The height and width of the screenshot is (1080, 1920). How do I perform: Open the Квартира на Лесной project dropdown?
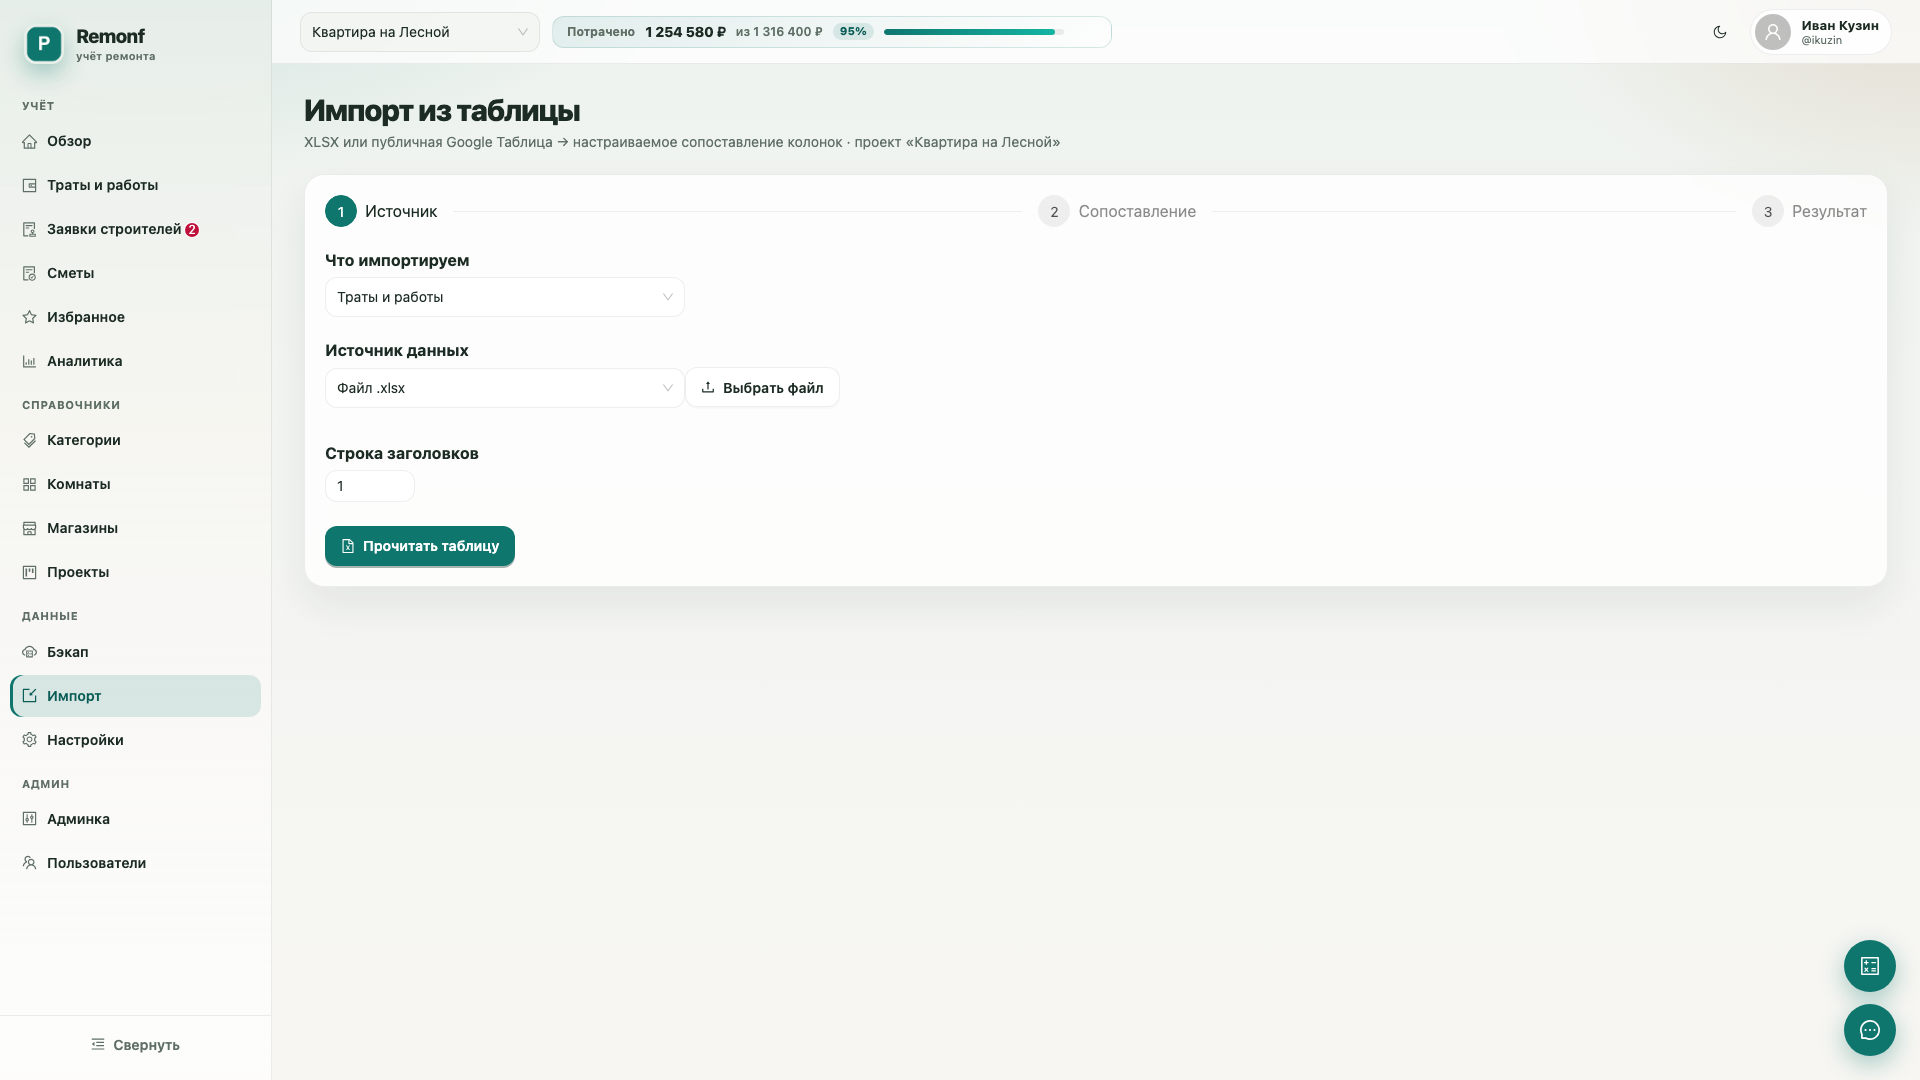420,32
